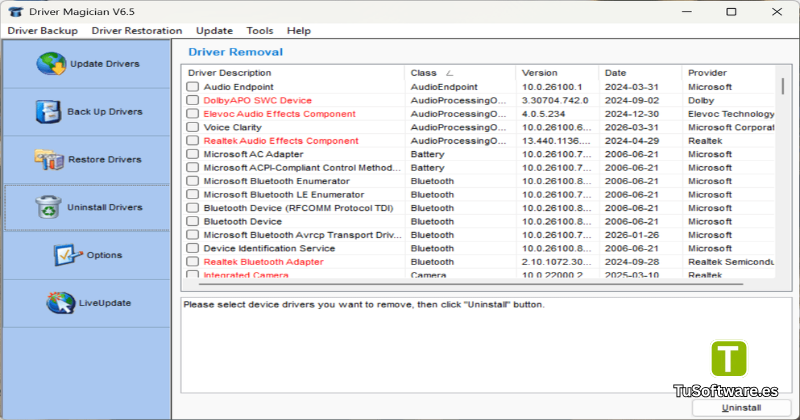Open the Help menu

click(x=298, y=31)
